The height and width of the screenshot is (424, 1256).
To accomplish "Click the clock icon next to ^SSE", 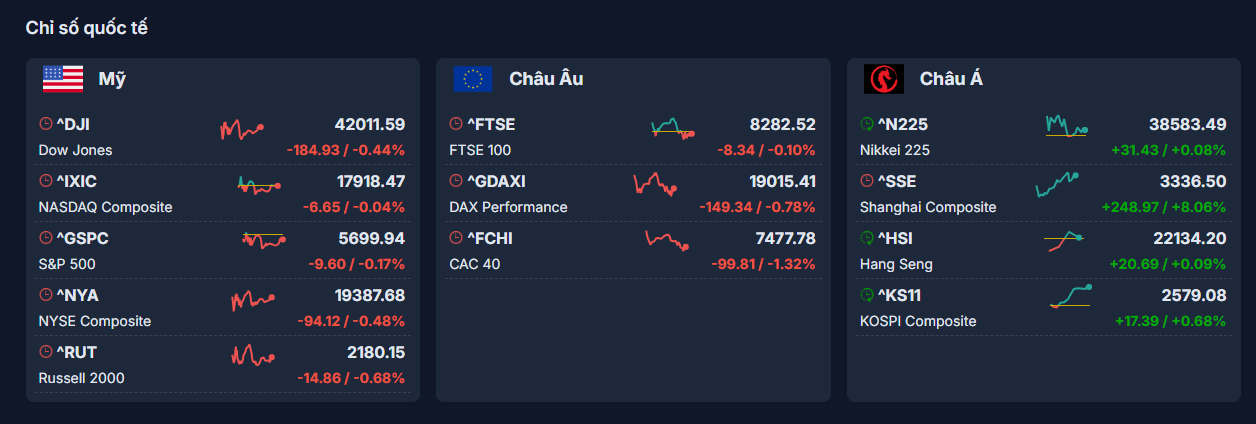I will [x=867, y=181].
